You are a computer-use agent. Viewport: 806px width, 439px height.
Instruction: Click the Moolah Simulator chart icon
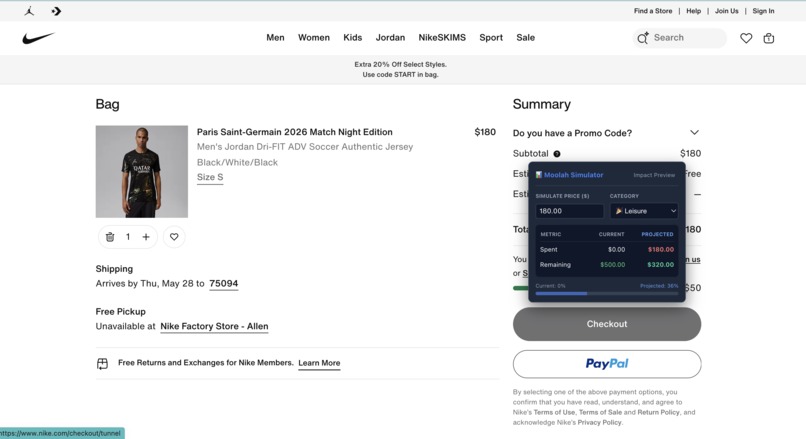[x=539, y=175]
